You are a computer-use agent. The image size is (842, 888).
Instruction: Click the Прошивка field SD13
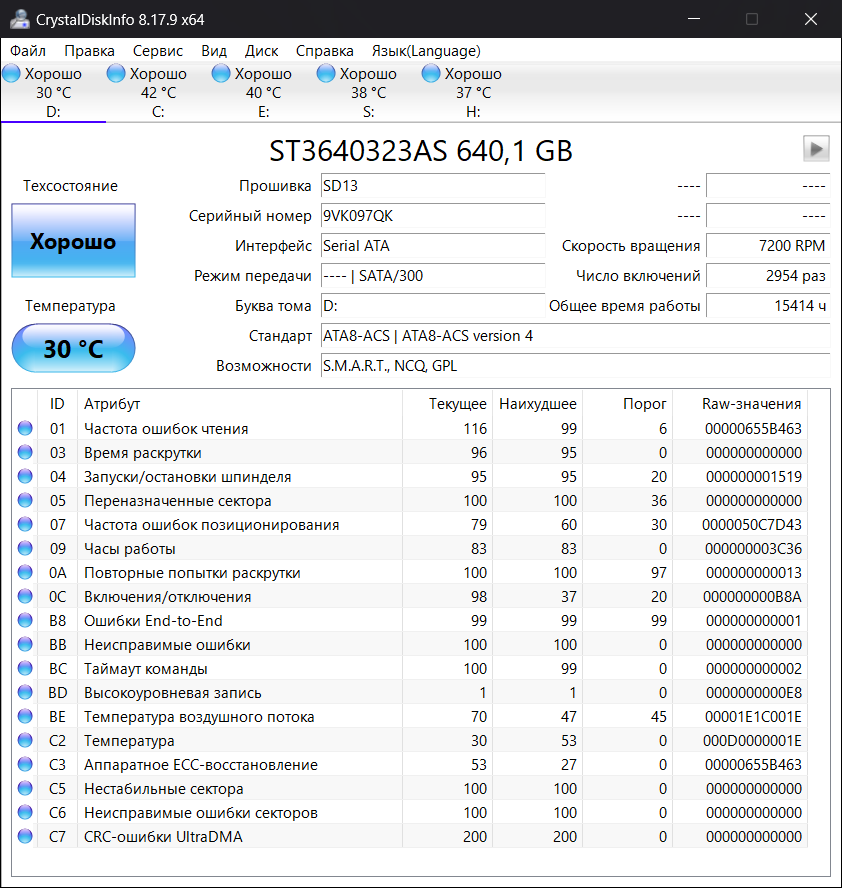tap(433, 186)
